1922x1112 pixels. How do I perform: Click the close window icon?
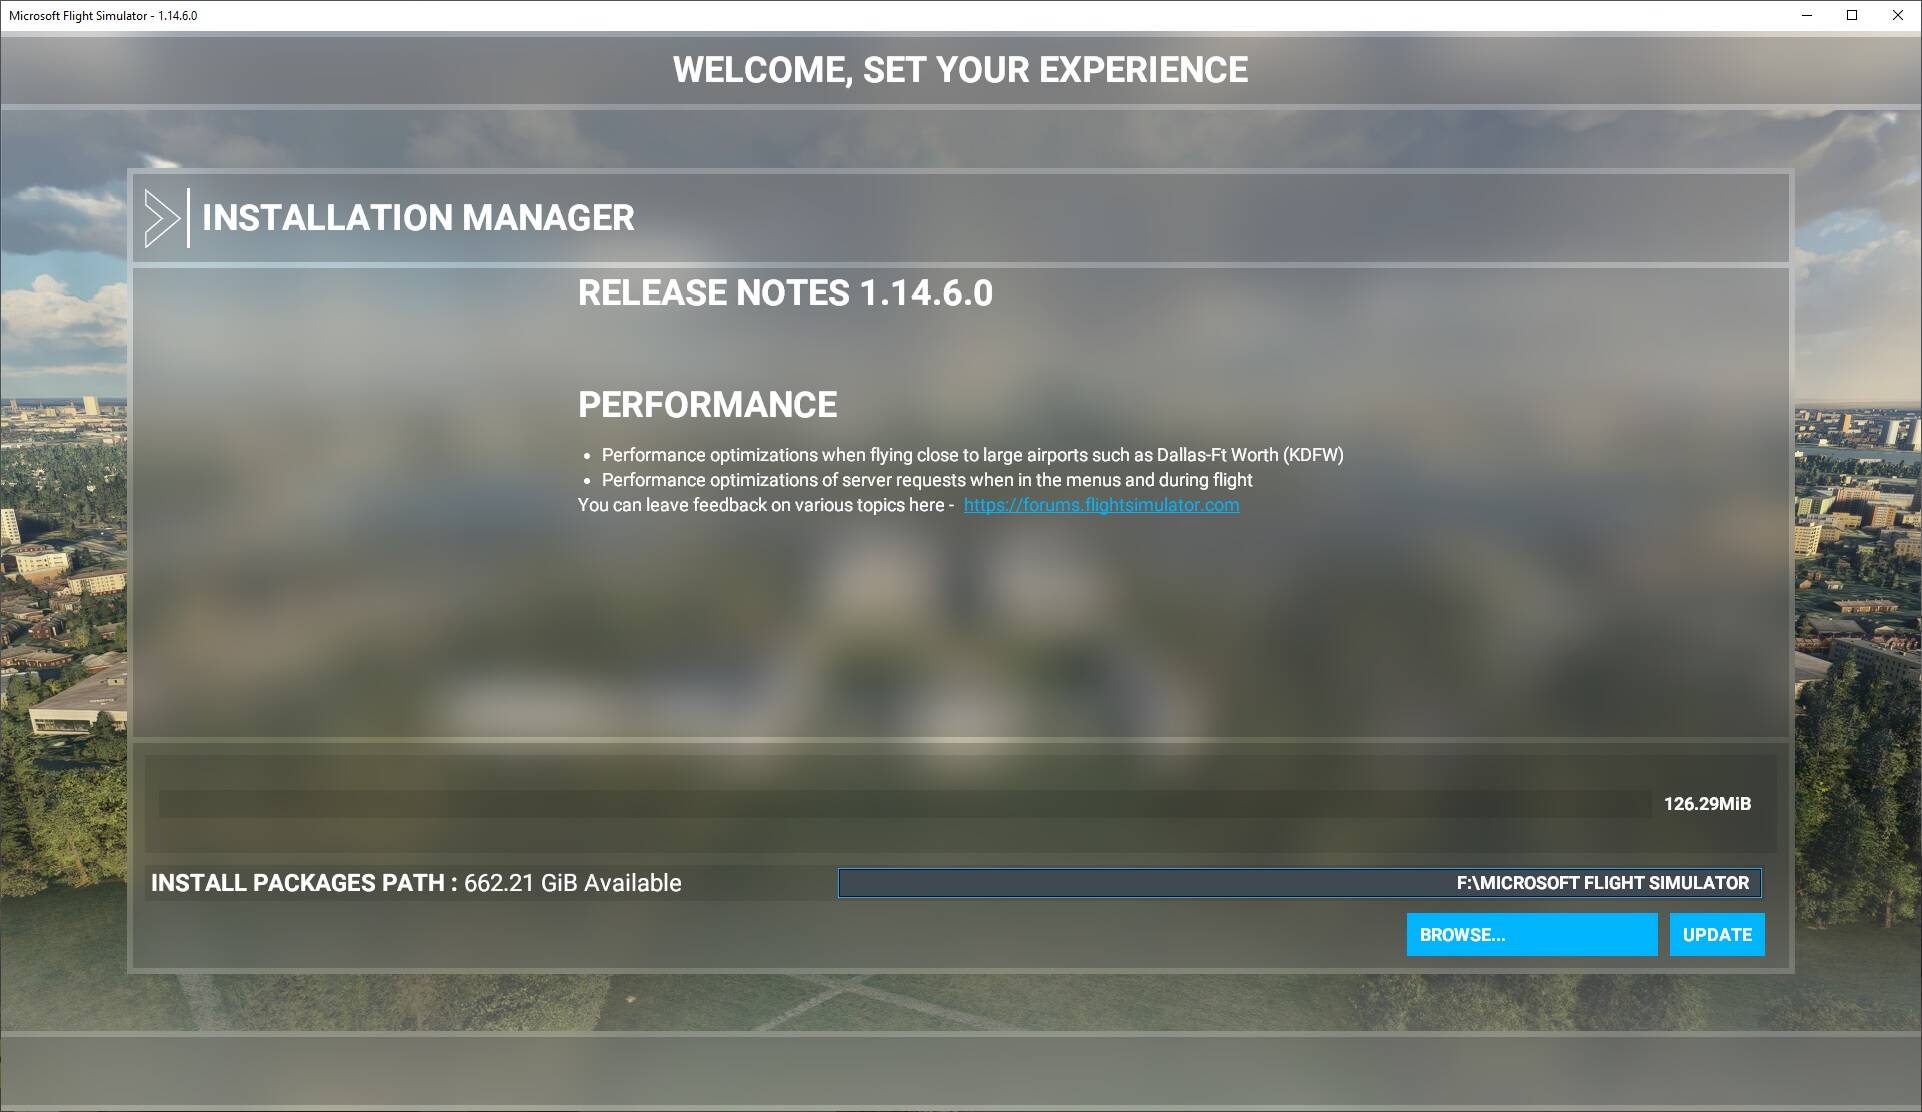click(1897, 15)
